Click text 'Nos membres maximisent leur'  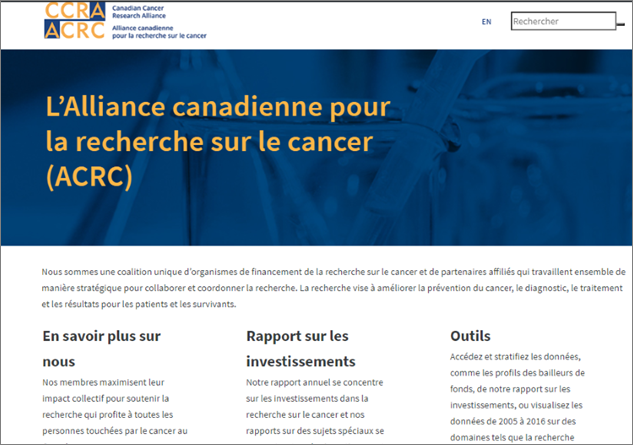click(103, 382)
